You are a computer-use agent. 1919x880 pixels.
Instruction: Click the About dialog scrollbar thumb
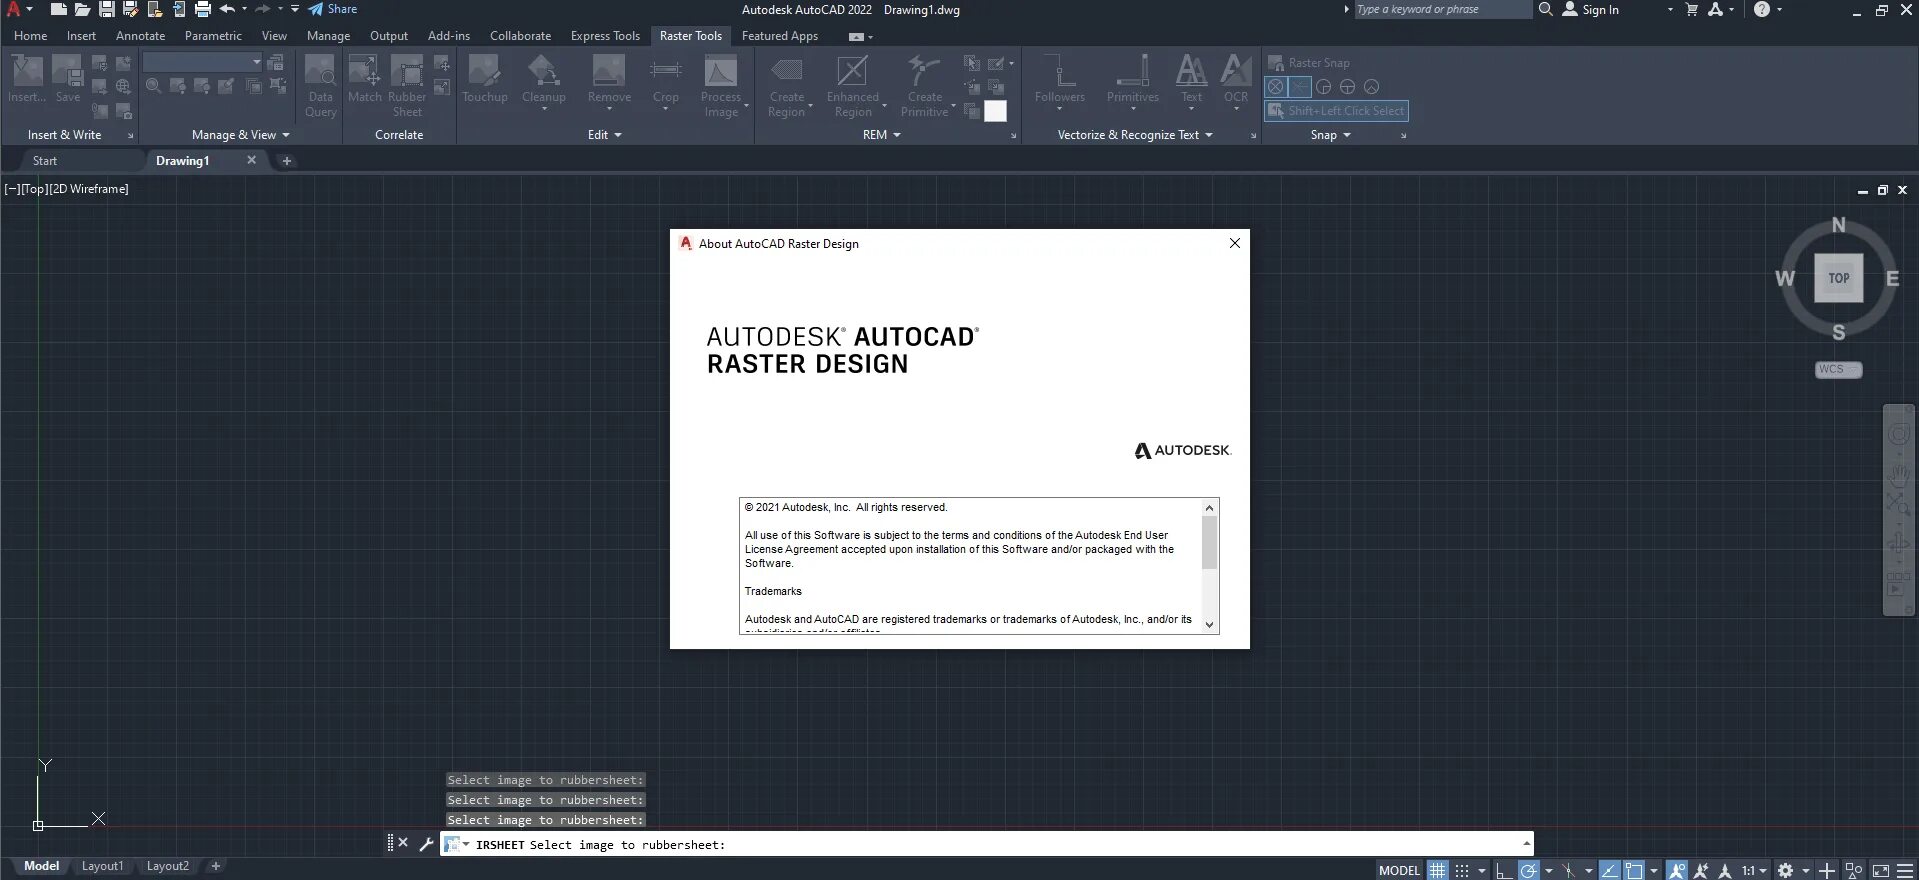pyautogui.click(x=1209, y=542)
